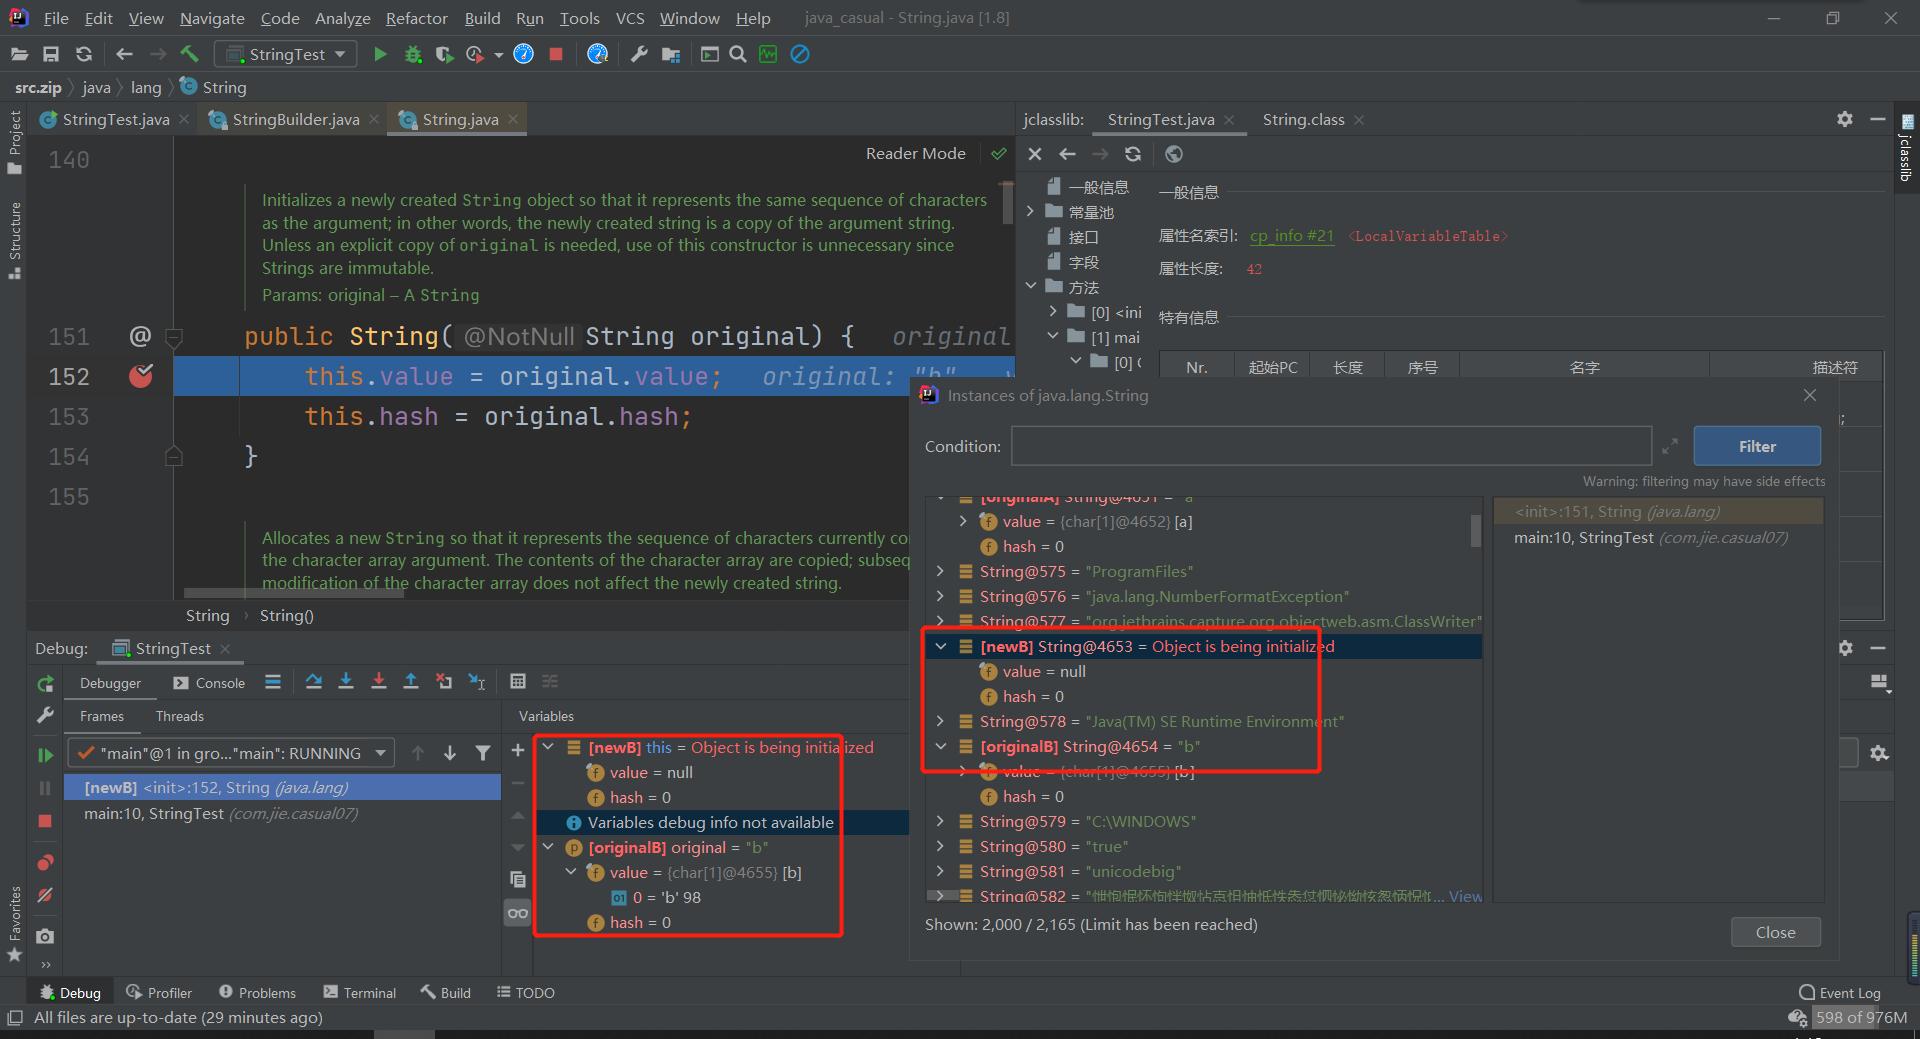Collapse the [newB] this variable node
The width and height of the screenshot is (1920, 1039).
548,747
